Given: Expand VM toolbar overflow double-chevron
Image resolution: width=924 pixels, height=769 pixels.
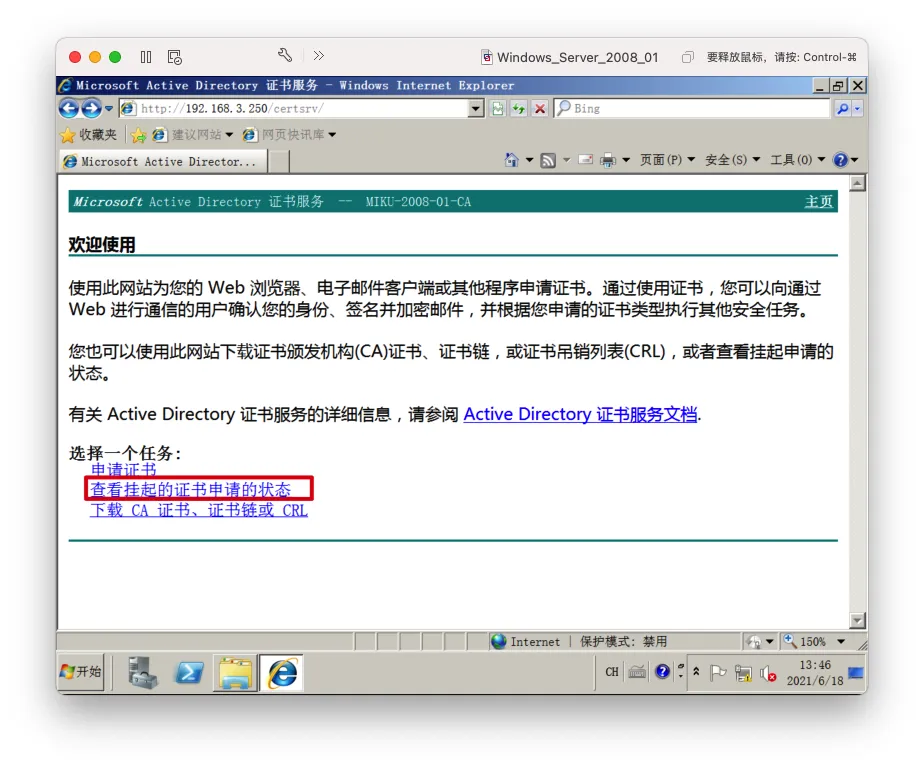Looking at the screenshot, I should pos(319,55).
